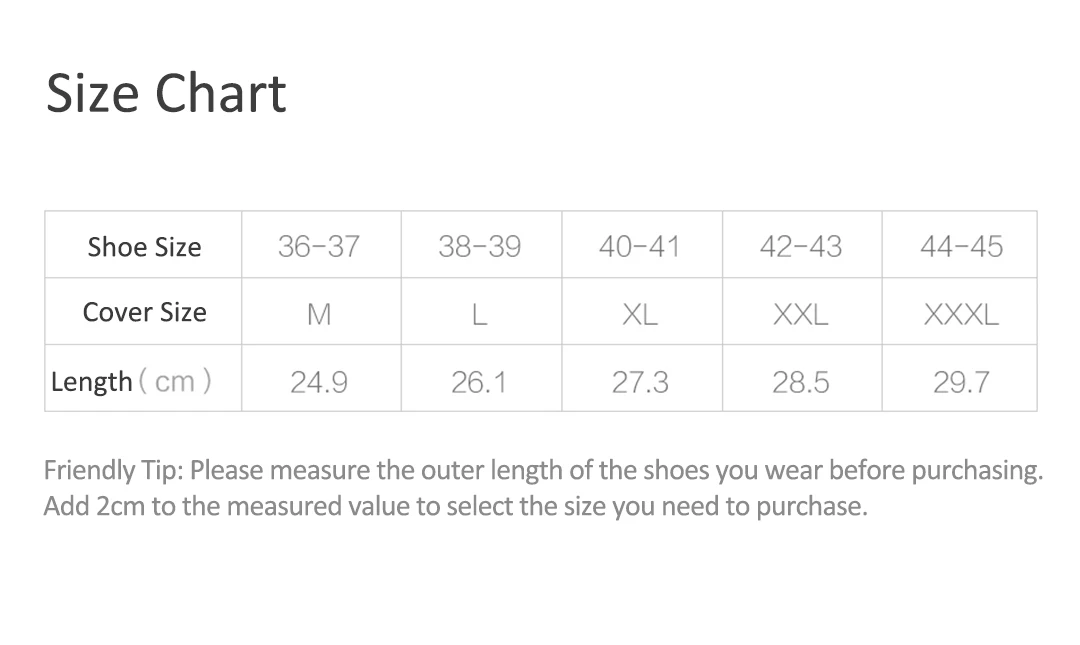Screen dimensions: 1080x645
Task: Select the Cover Size row header
Action: (144, 312)
